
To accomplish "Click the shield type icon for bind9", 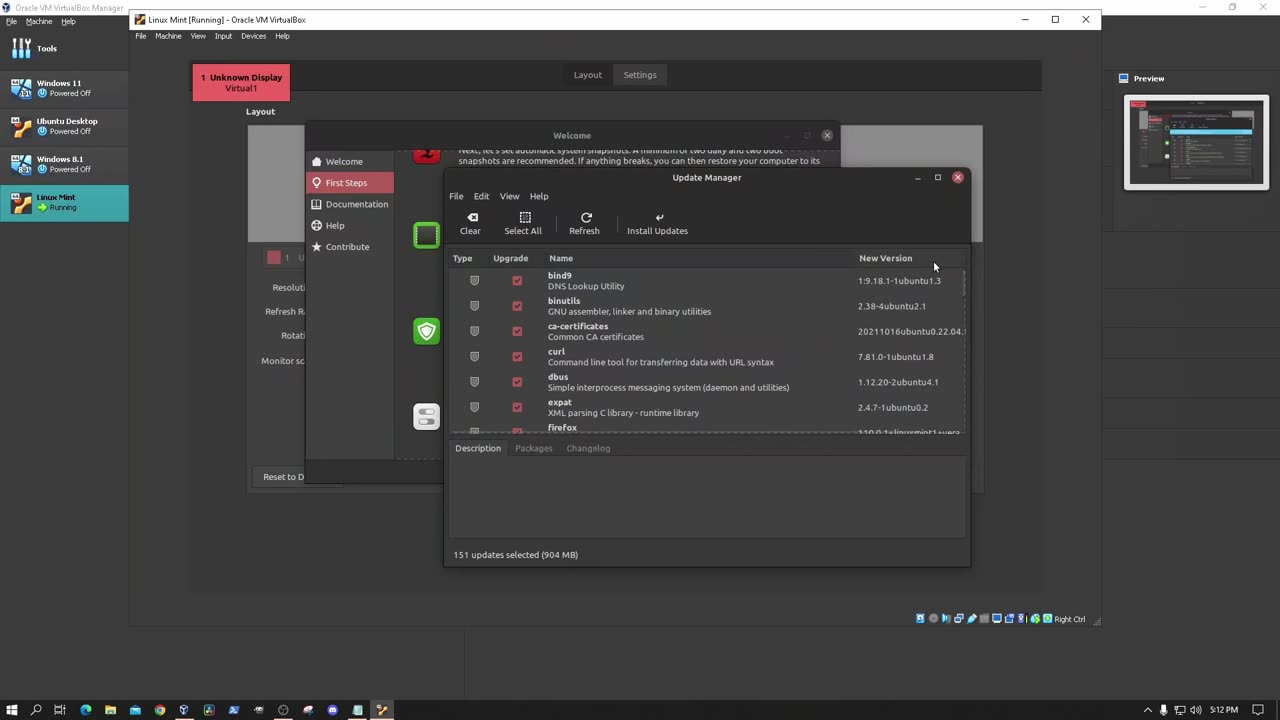I will [x=475, y=281].
